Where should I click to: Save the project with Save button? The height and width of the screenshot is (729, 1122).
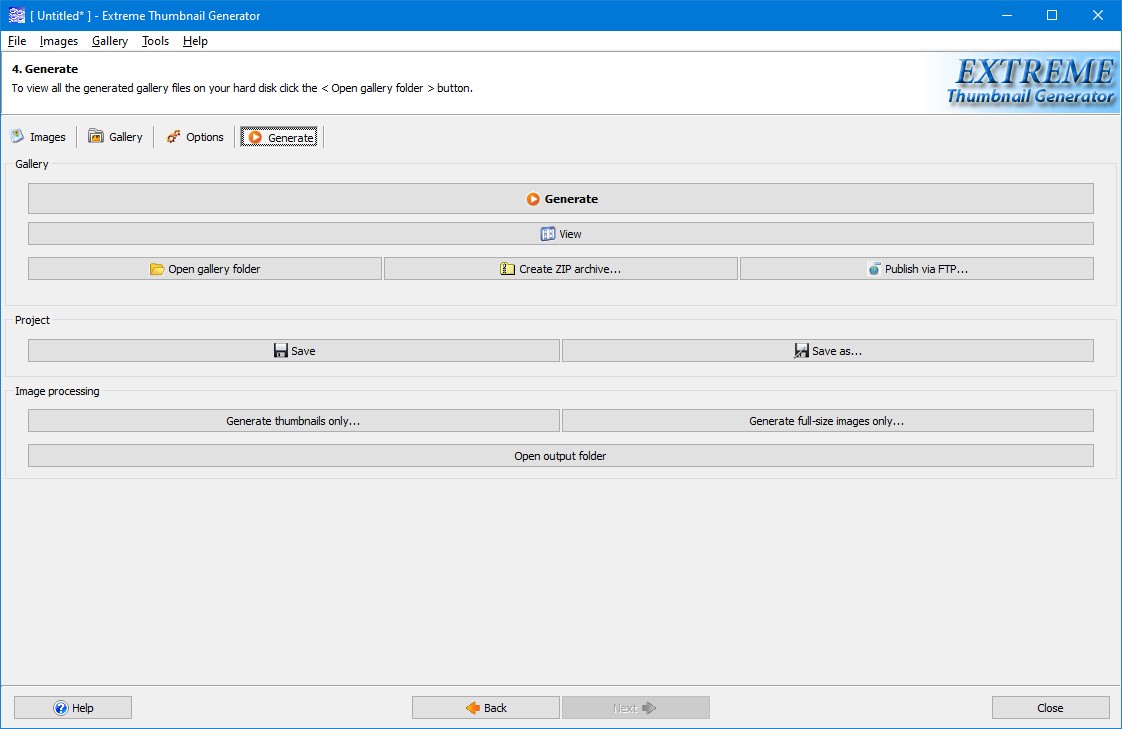293,351
